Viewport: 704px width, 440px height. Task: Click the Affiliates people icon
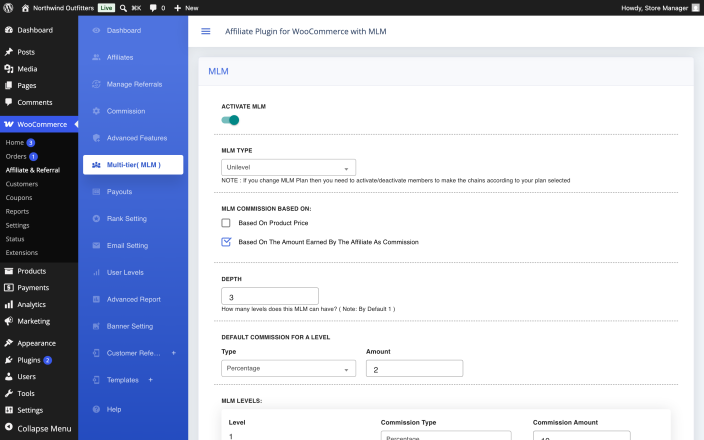(x=96, y=57)
